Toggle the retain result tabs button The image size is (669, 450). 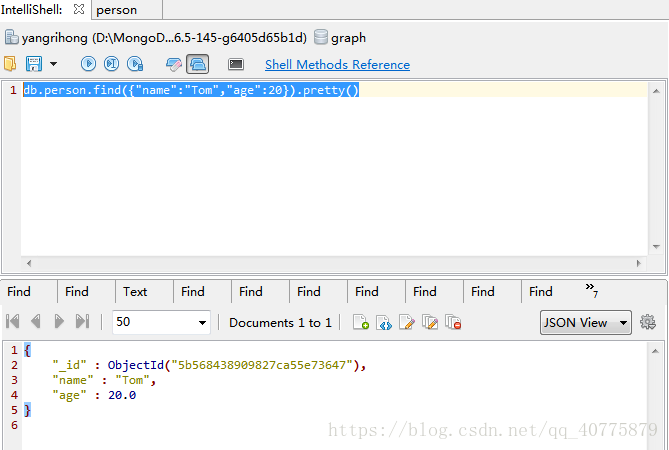(198, 64)
